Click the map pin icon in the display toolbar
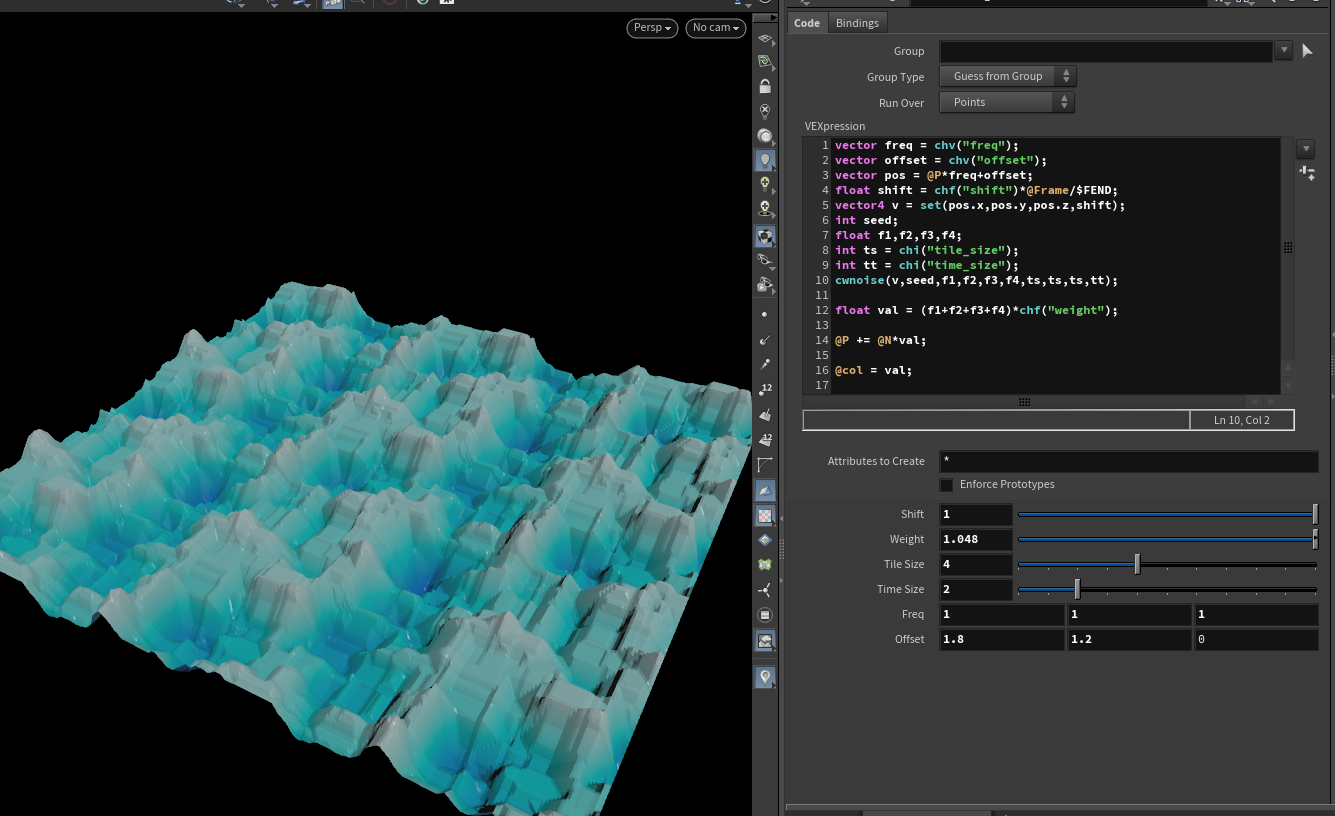 765,677
